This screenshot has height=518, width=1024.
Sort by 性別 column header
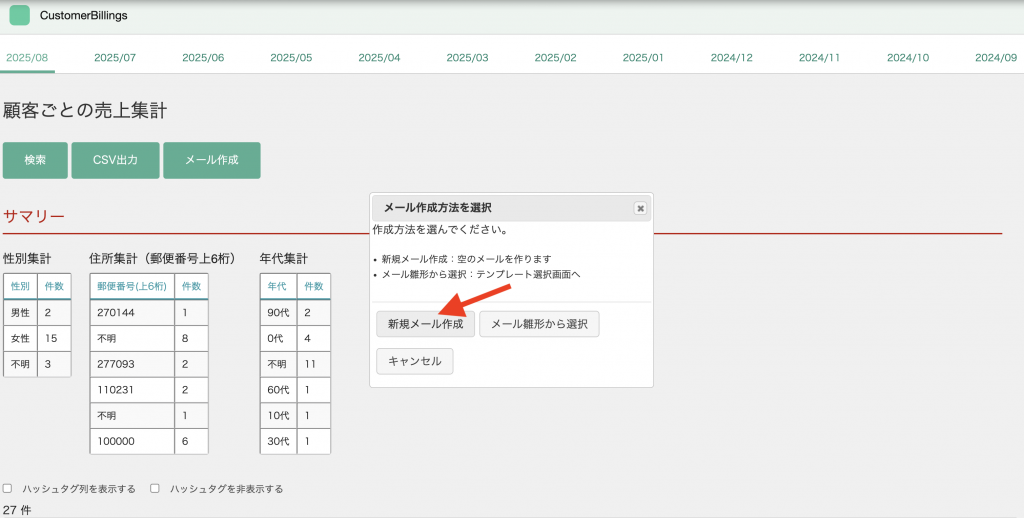(20, 286)
